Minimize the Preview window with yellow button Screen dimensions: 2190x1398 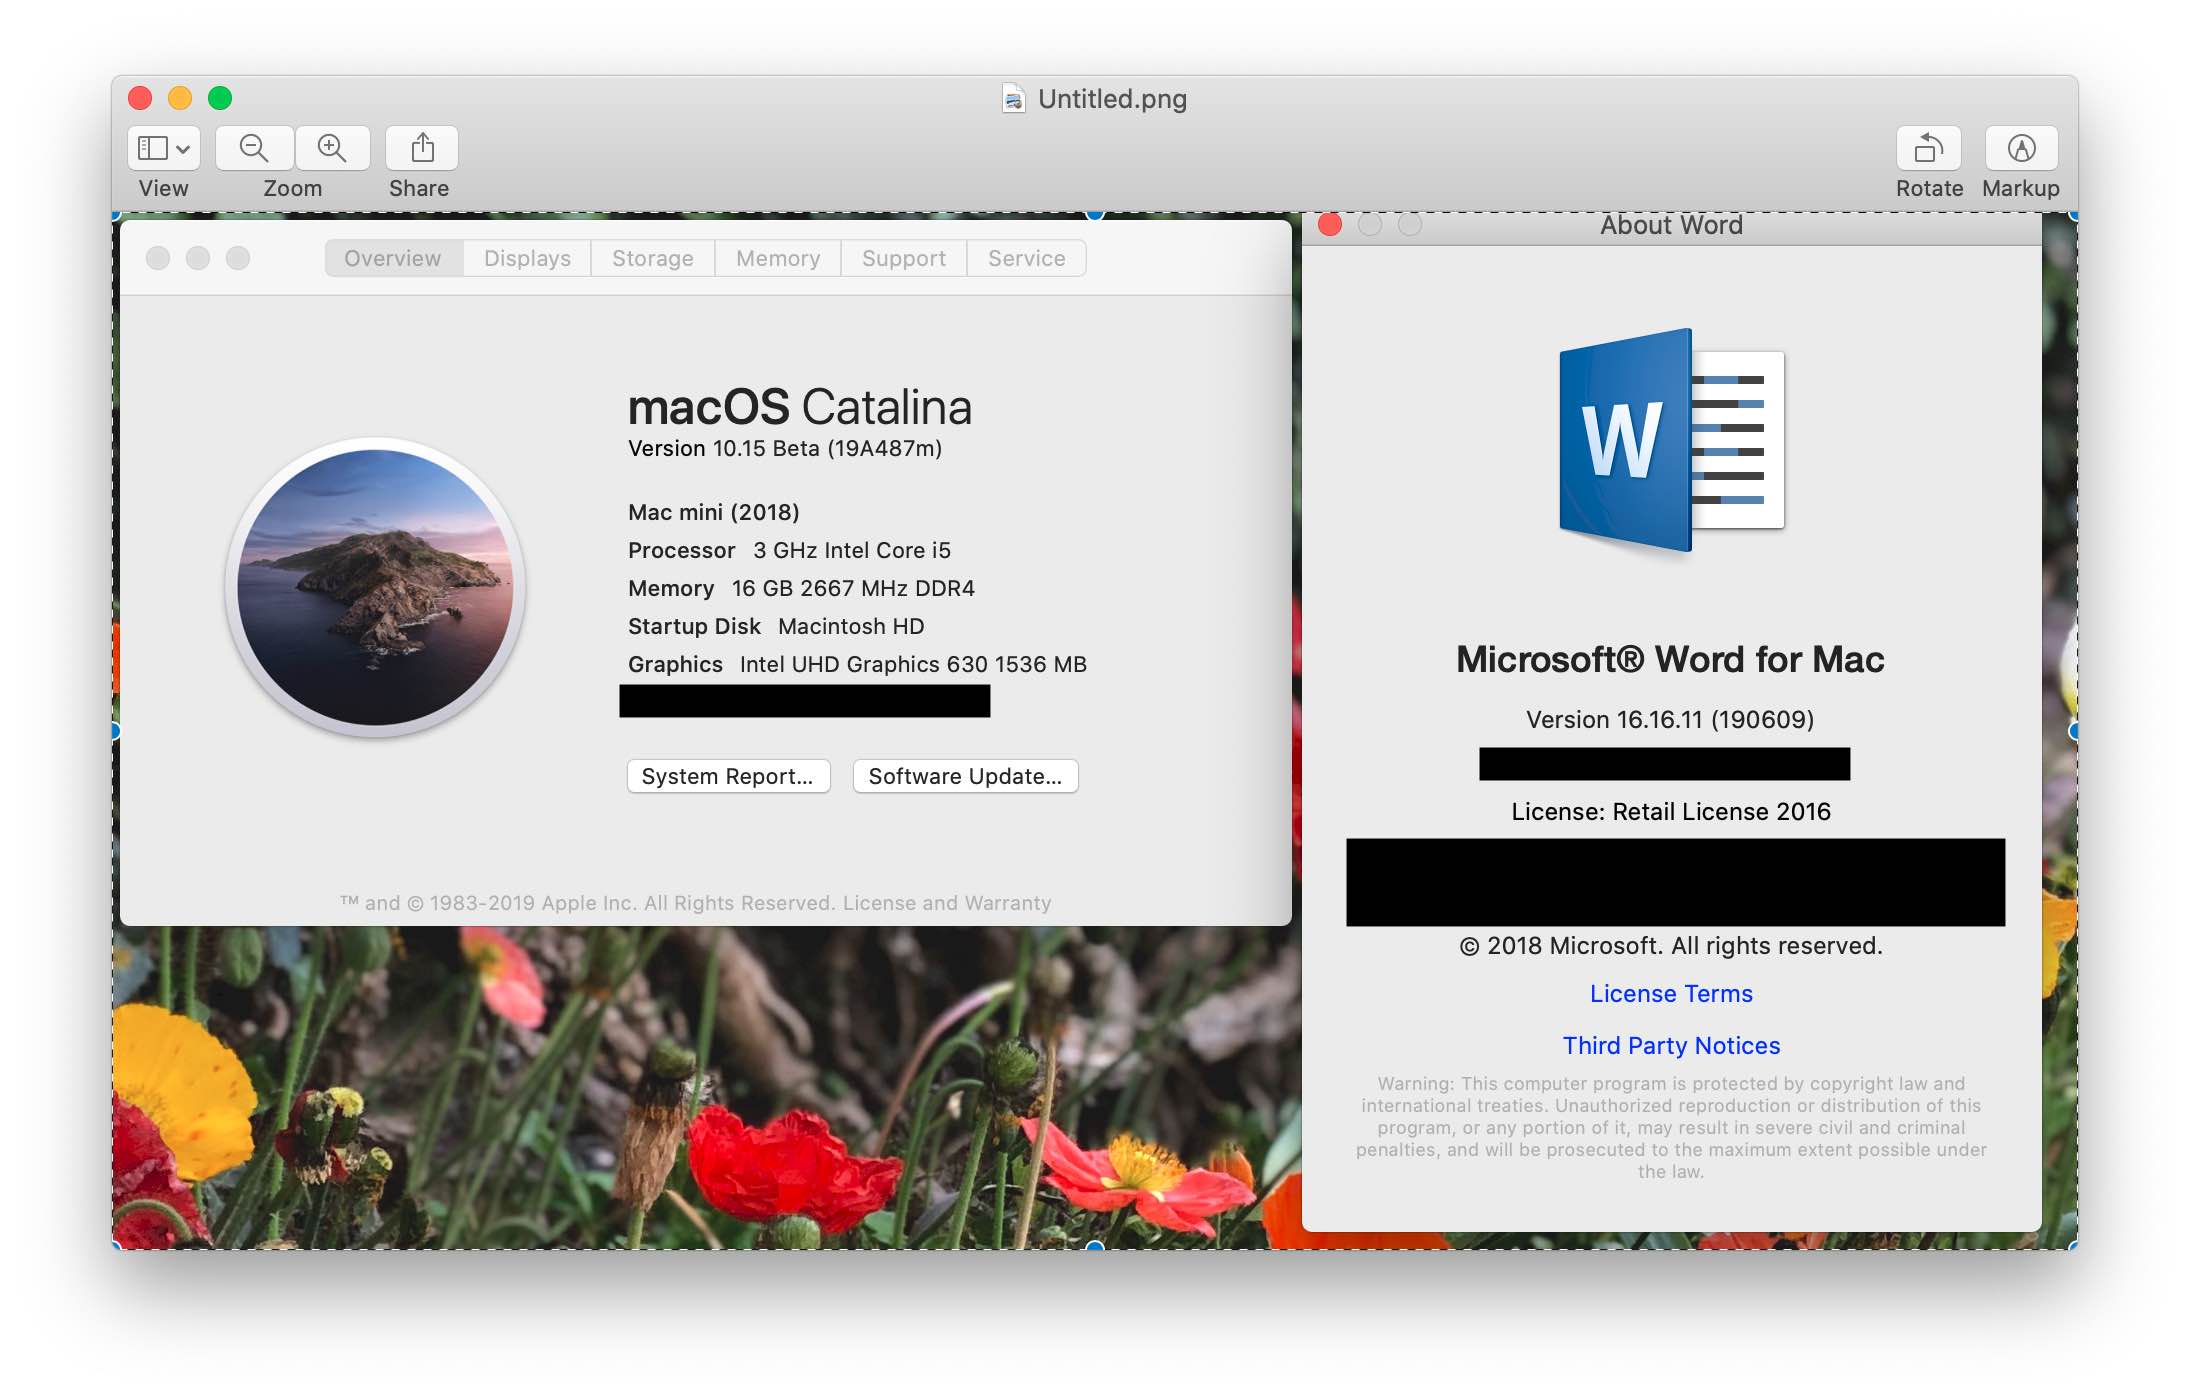coord(180,98)
